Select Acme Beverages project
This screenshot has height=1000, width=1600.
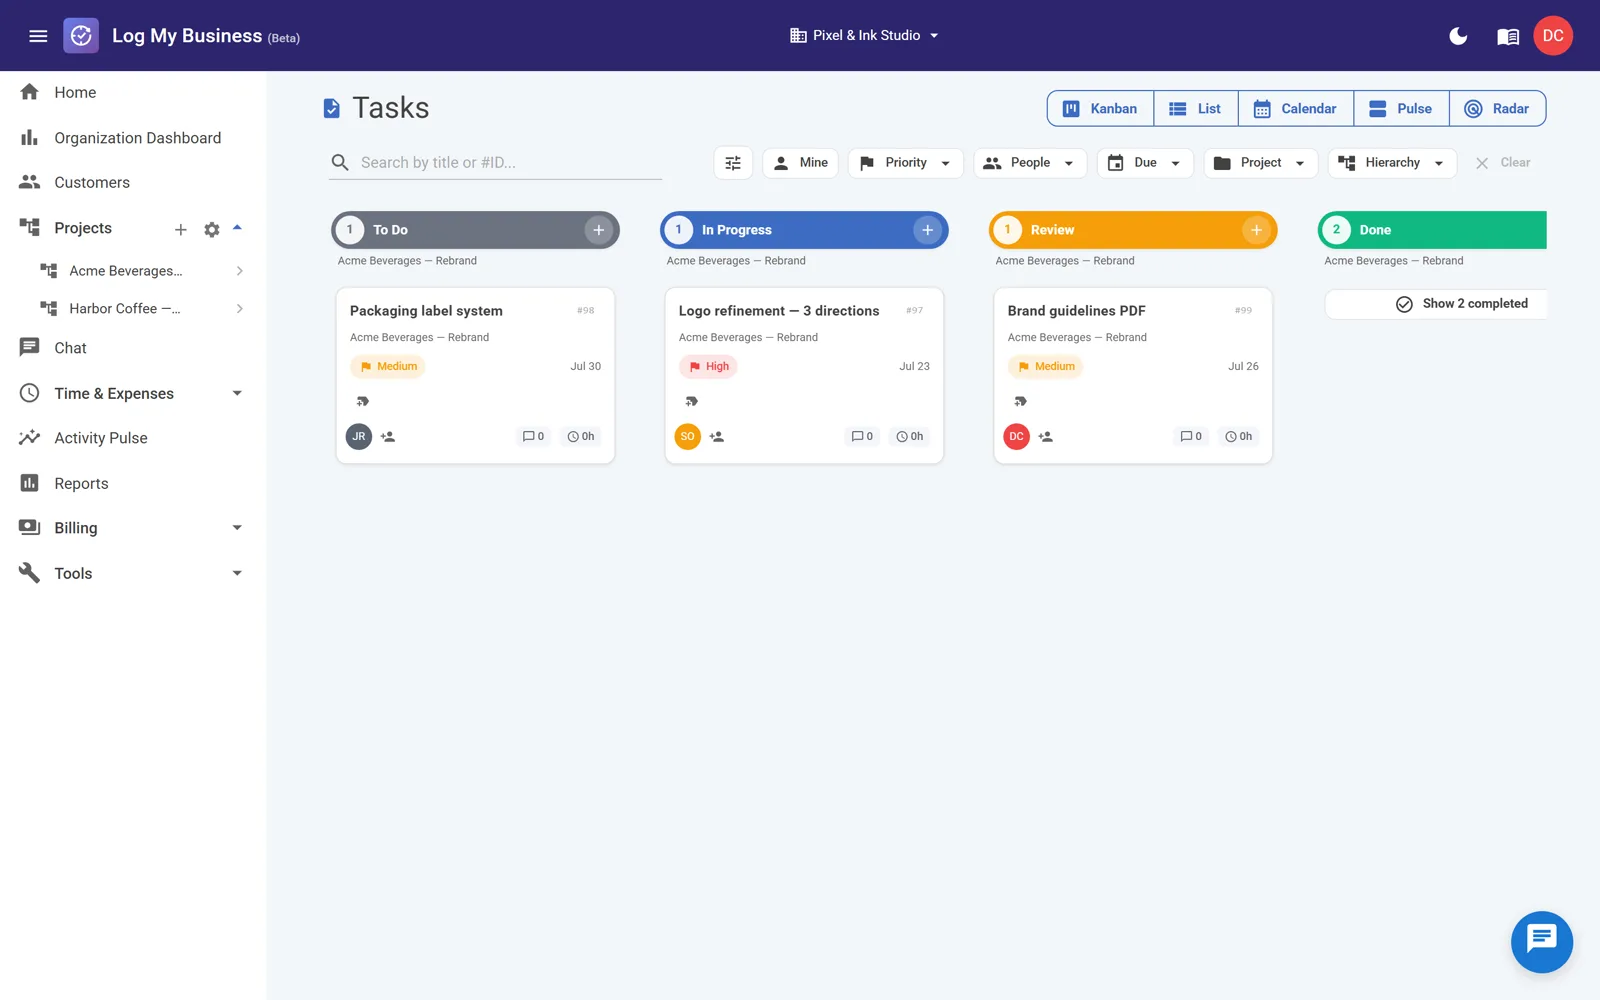pos(126,271)
